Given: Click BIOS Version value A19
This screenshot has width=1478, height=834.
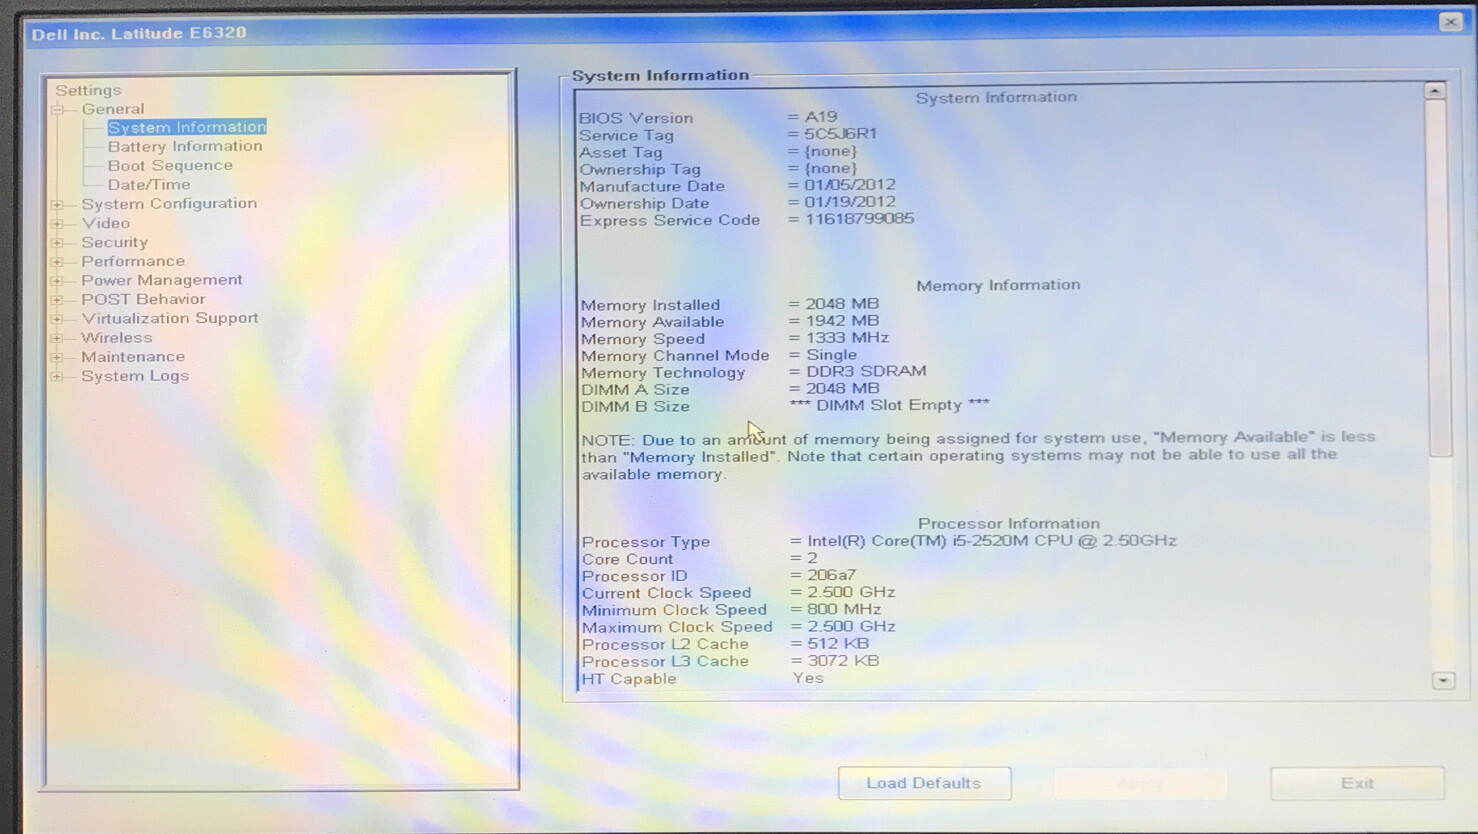Looking at the screenshot, I should pyautogui.click(x=821, y=117).
